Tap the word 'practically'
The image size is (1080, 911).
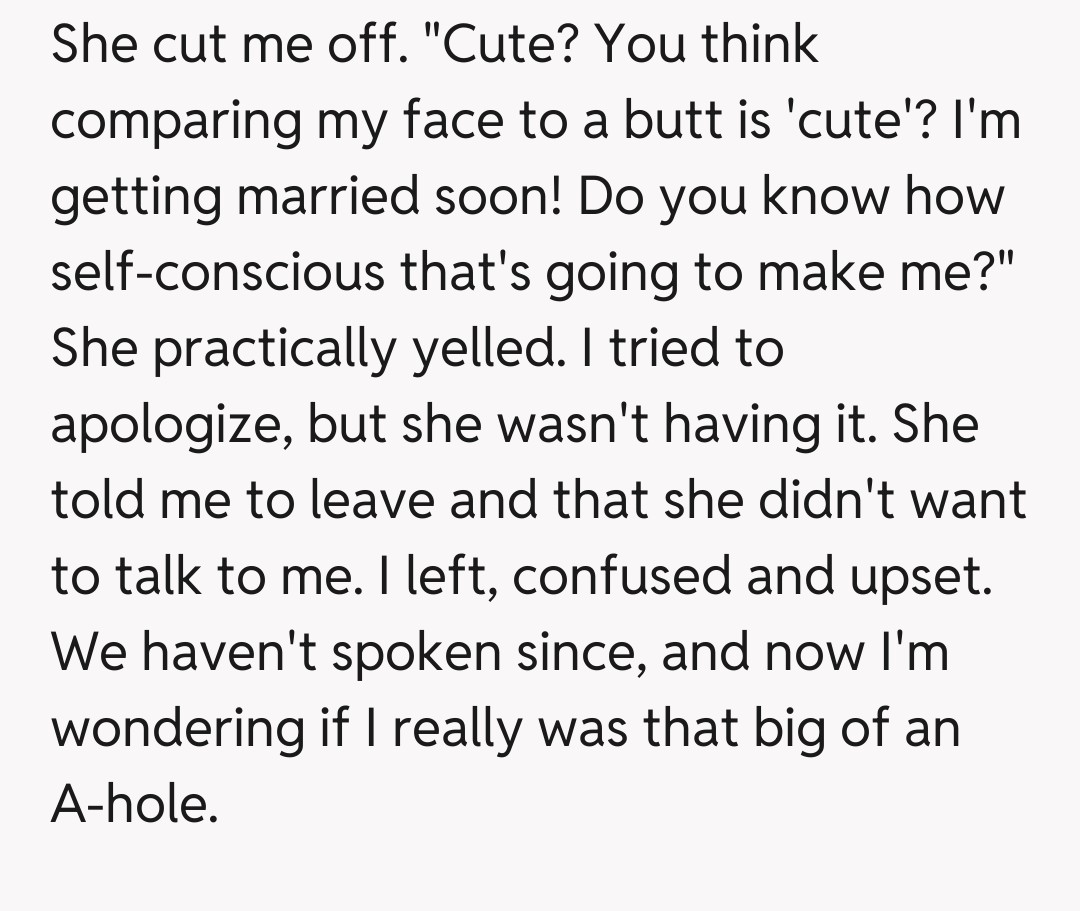(270, 350)
